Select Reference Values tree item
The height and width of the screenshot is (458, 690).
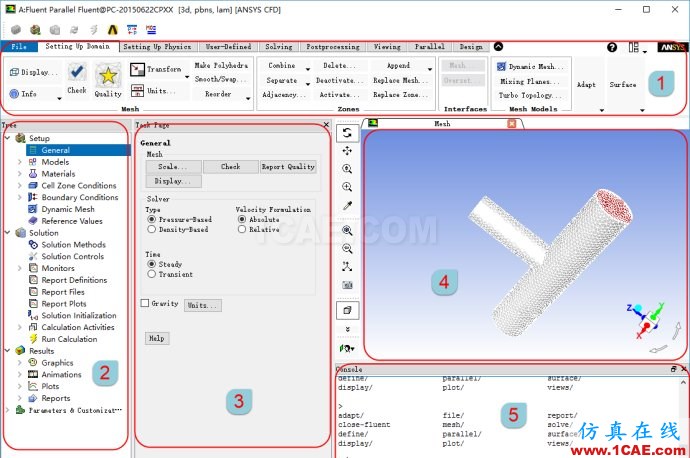[72, 221]
